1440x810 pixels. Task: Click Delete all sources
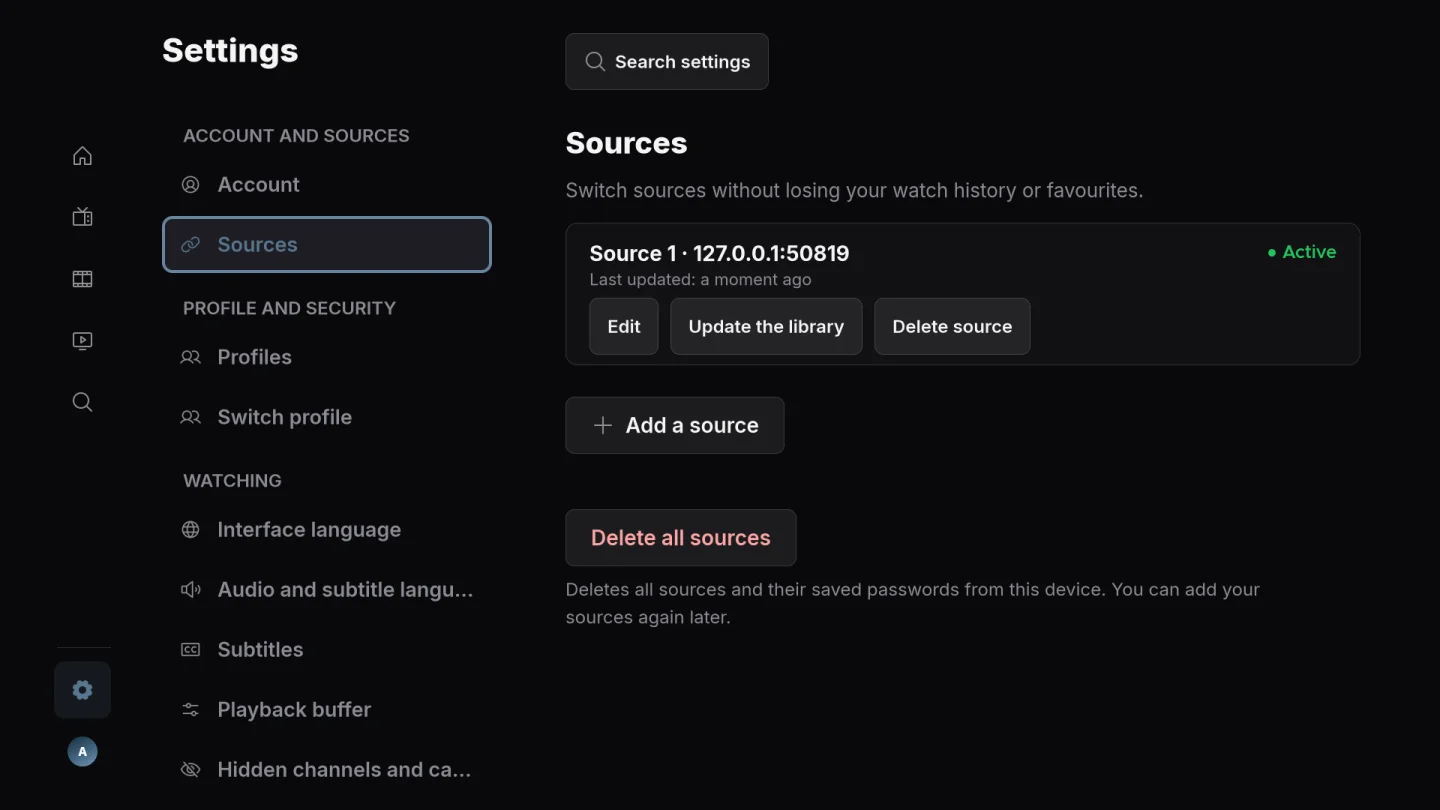point(681,538)
